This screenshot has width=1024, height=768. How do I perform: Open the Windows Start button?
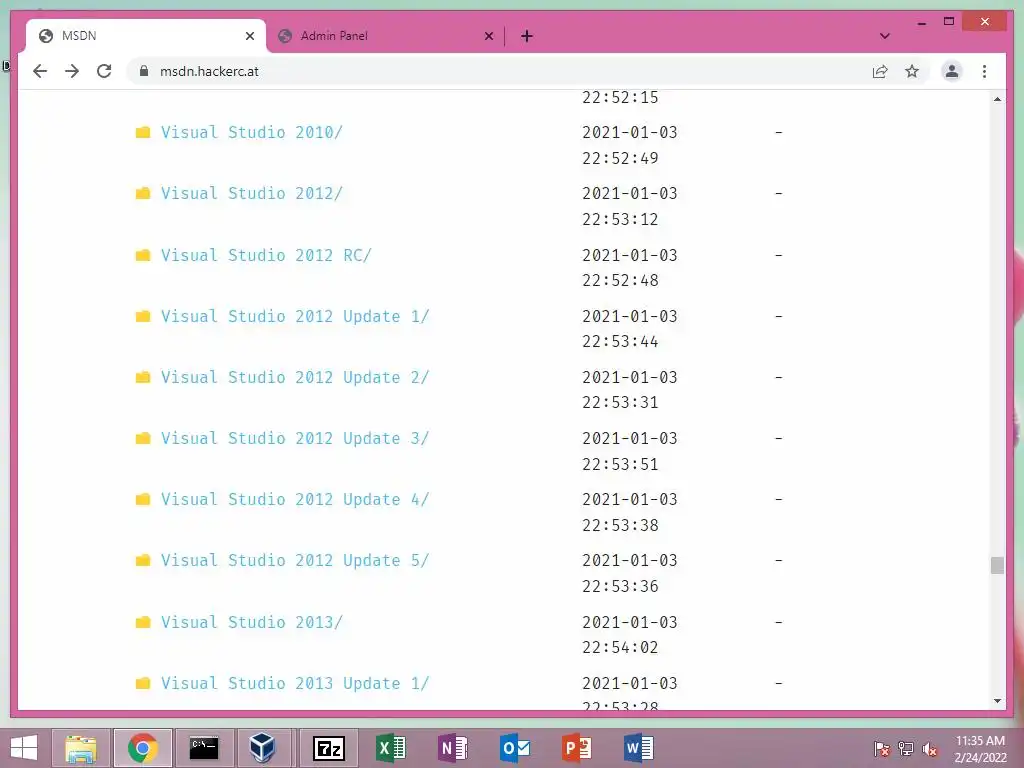pos(24,748)
